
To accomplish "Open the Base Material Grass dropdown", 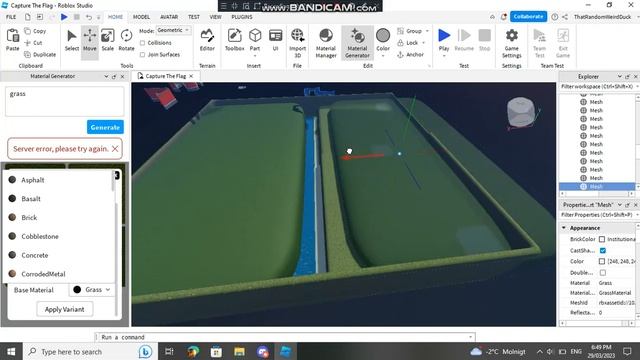I will coord(92,289).
